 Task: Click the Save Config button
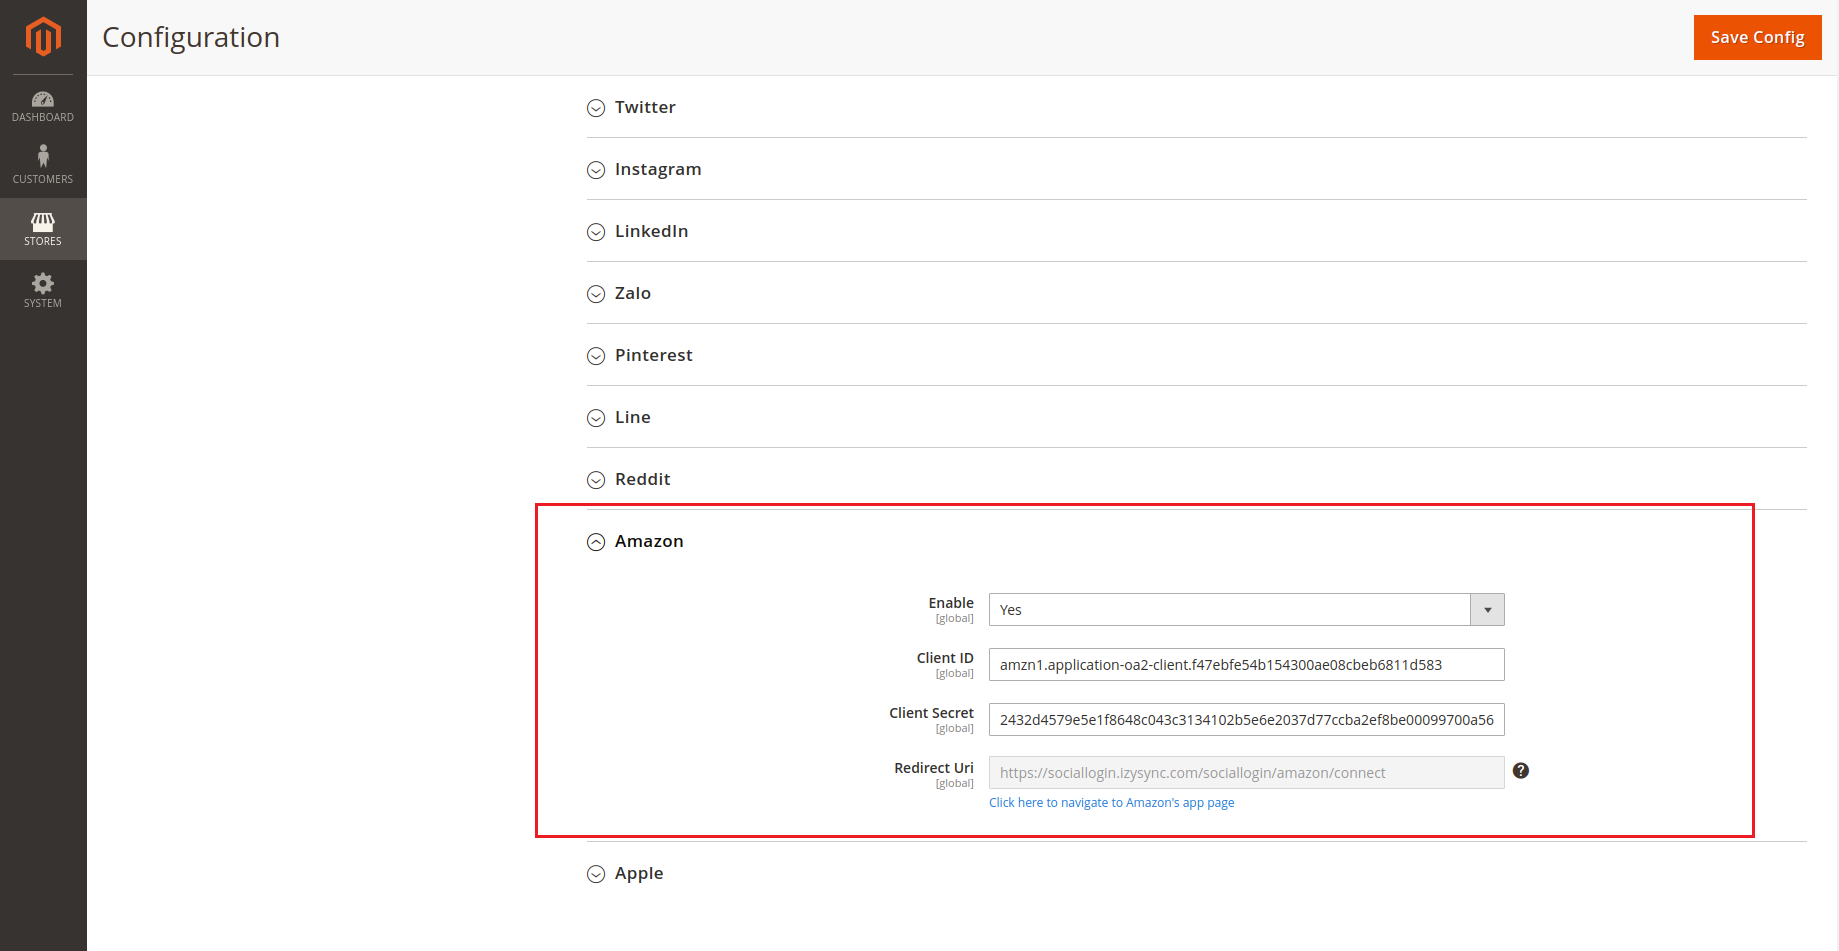click(1757, 37)
